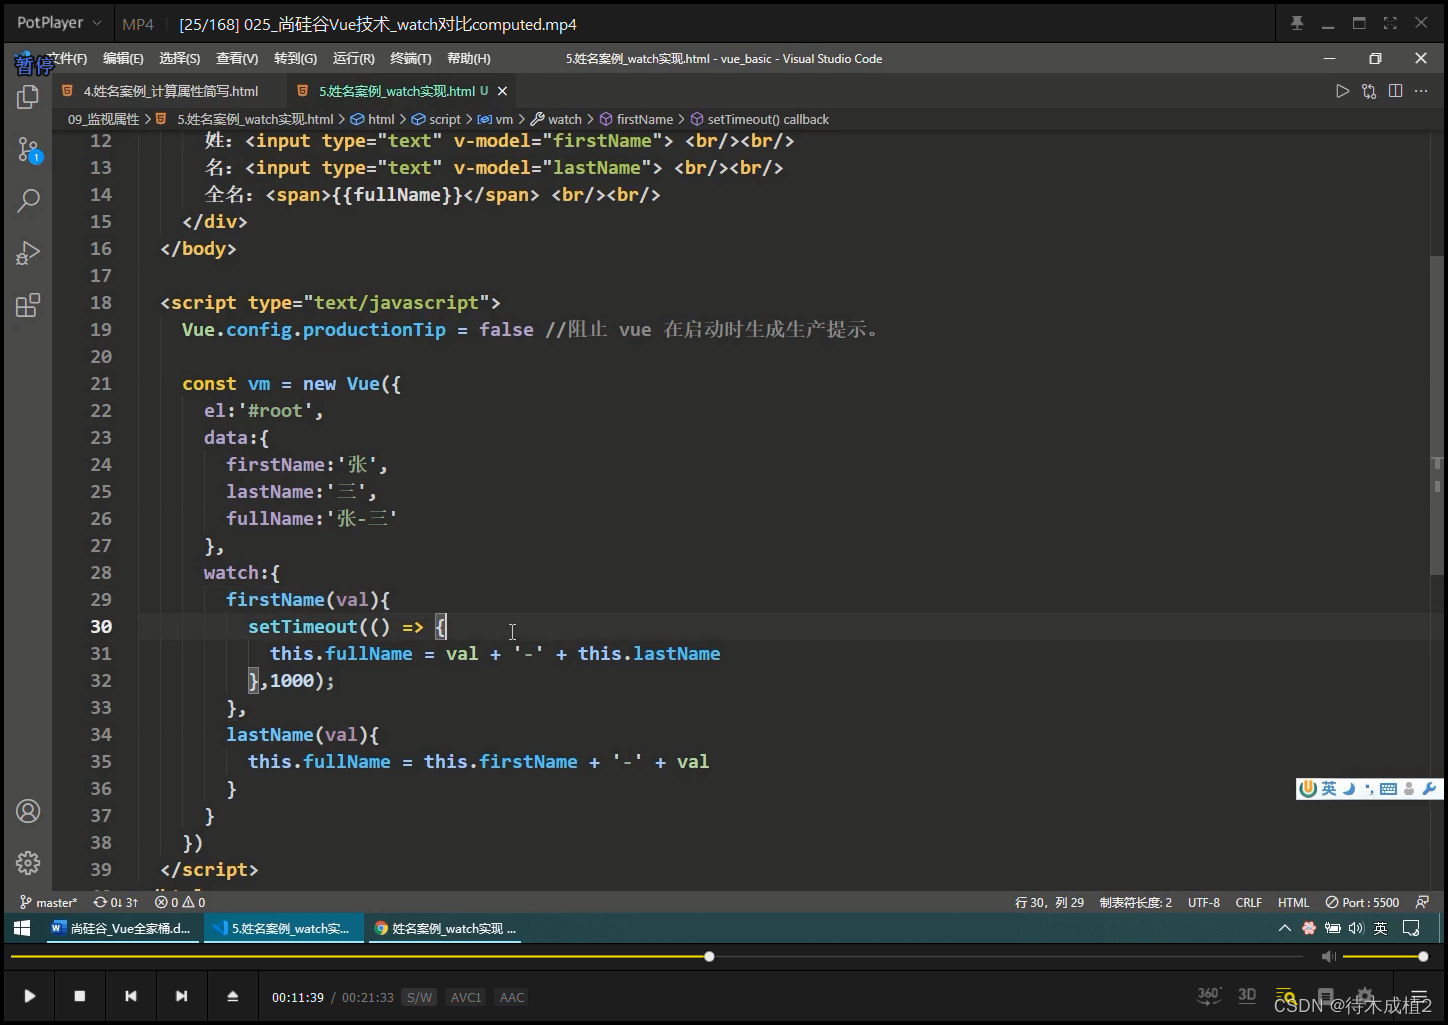Image resolution: width=1448 pixels, height=1025 pixels.
Task: Open the Extensions view
Action: point(28,305)
